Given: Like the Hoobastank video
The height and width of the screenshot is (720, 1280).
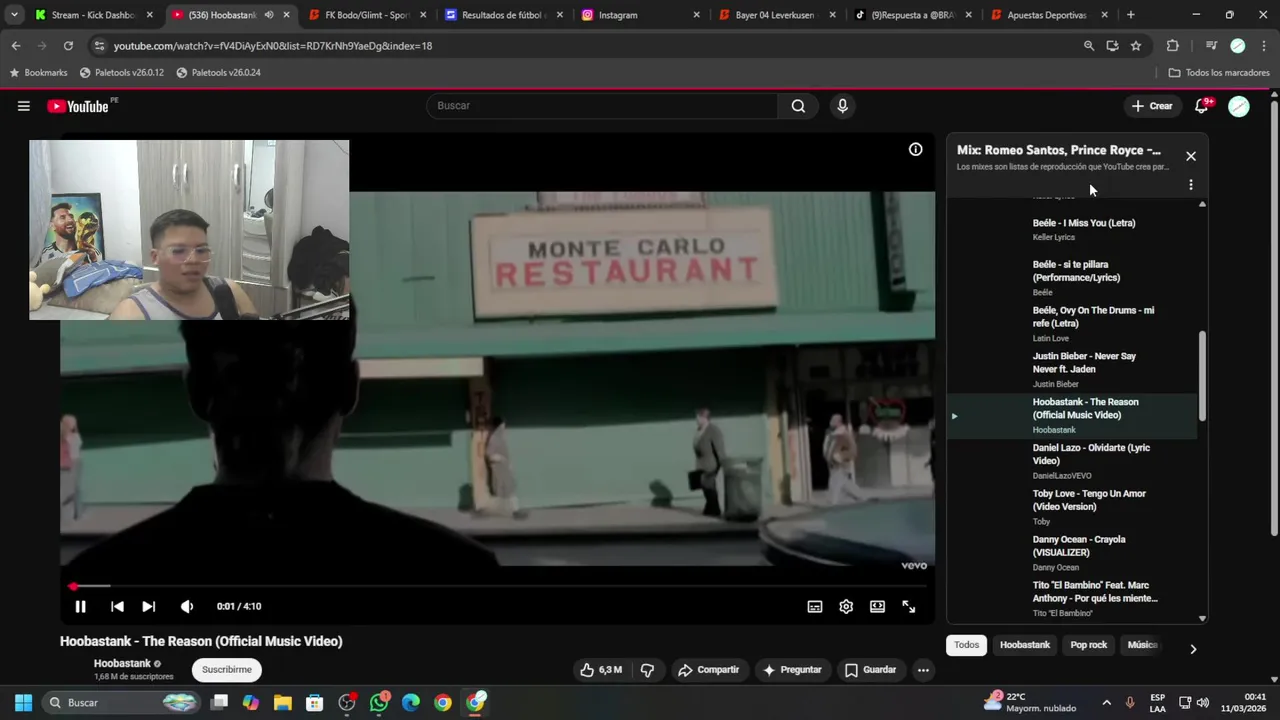Looking at the screenshot, I should pyautogui.click(x=601, y=670).
